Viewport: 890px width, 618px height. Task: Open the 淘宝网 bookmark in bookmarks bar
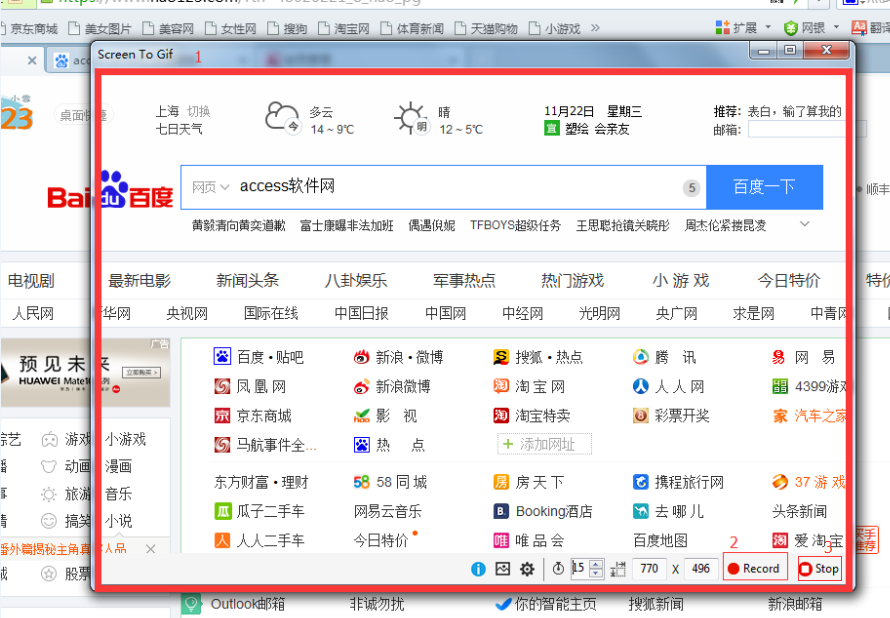[x=344, y=28]
